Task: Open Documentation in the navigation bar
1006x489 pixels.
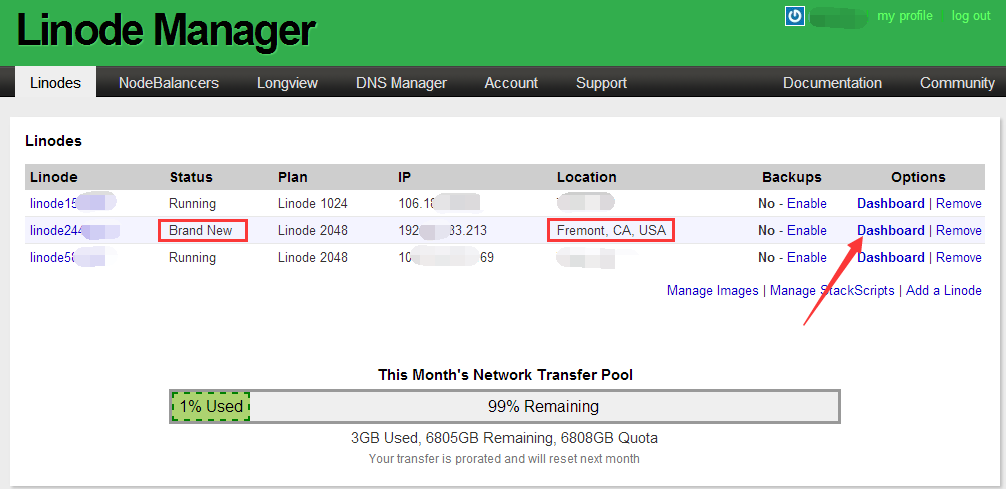Action: coord(832,83)
